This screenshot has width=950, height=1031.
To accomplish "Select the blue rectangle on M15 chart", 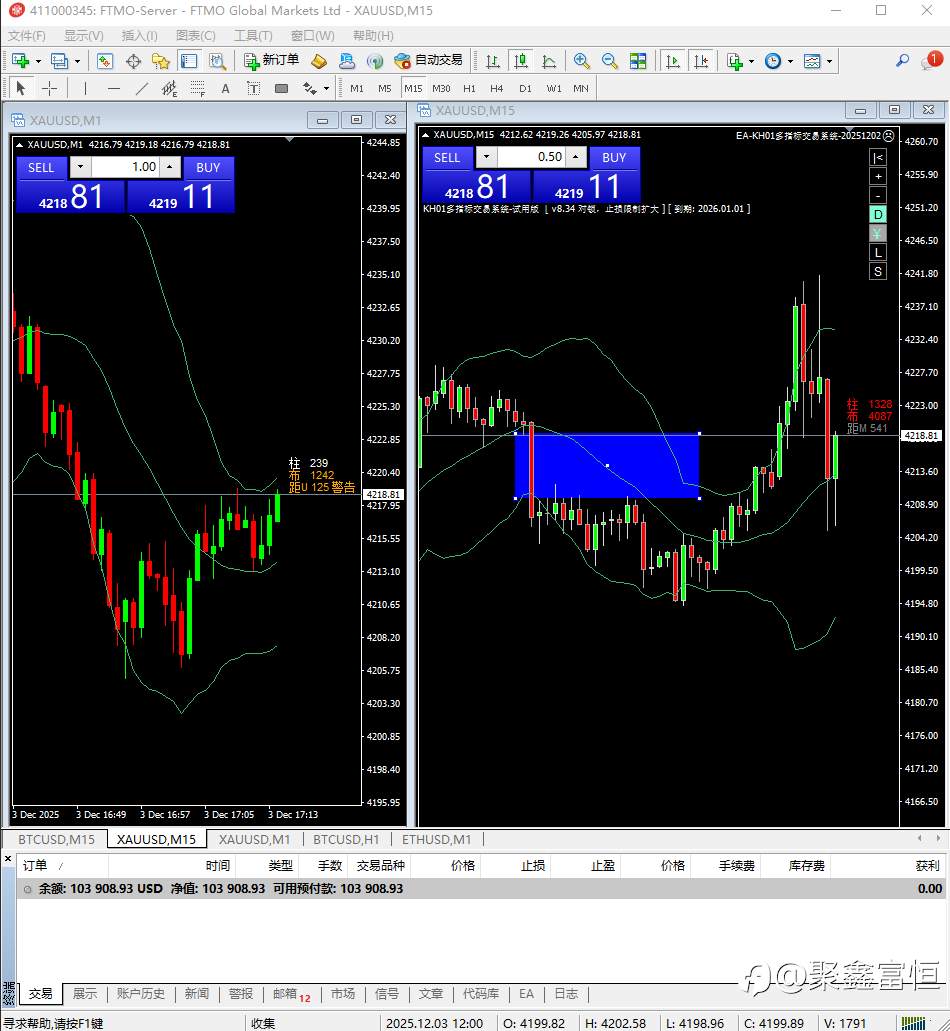I will 607,466.
